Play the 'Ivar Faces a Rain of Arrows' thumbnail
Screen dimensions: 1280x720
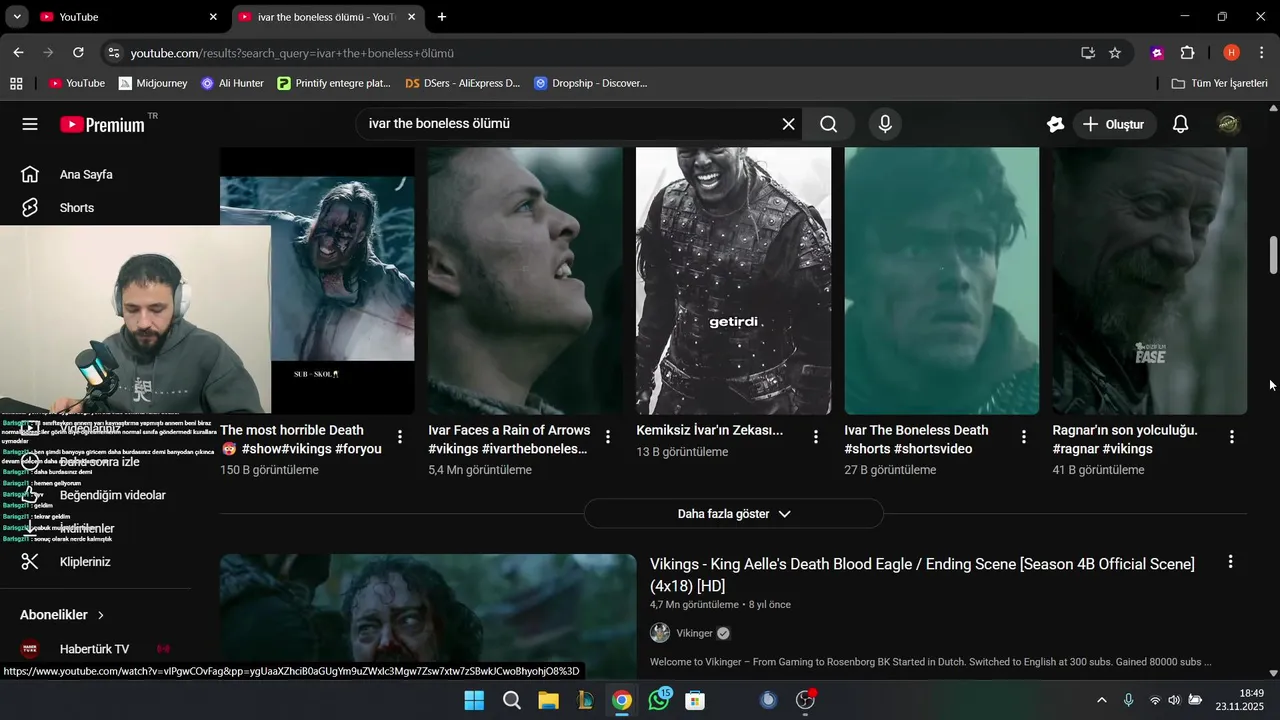[x=525, y=280]
